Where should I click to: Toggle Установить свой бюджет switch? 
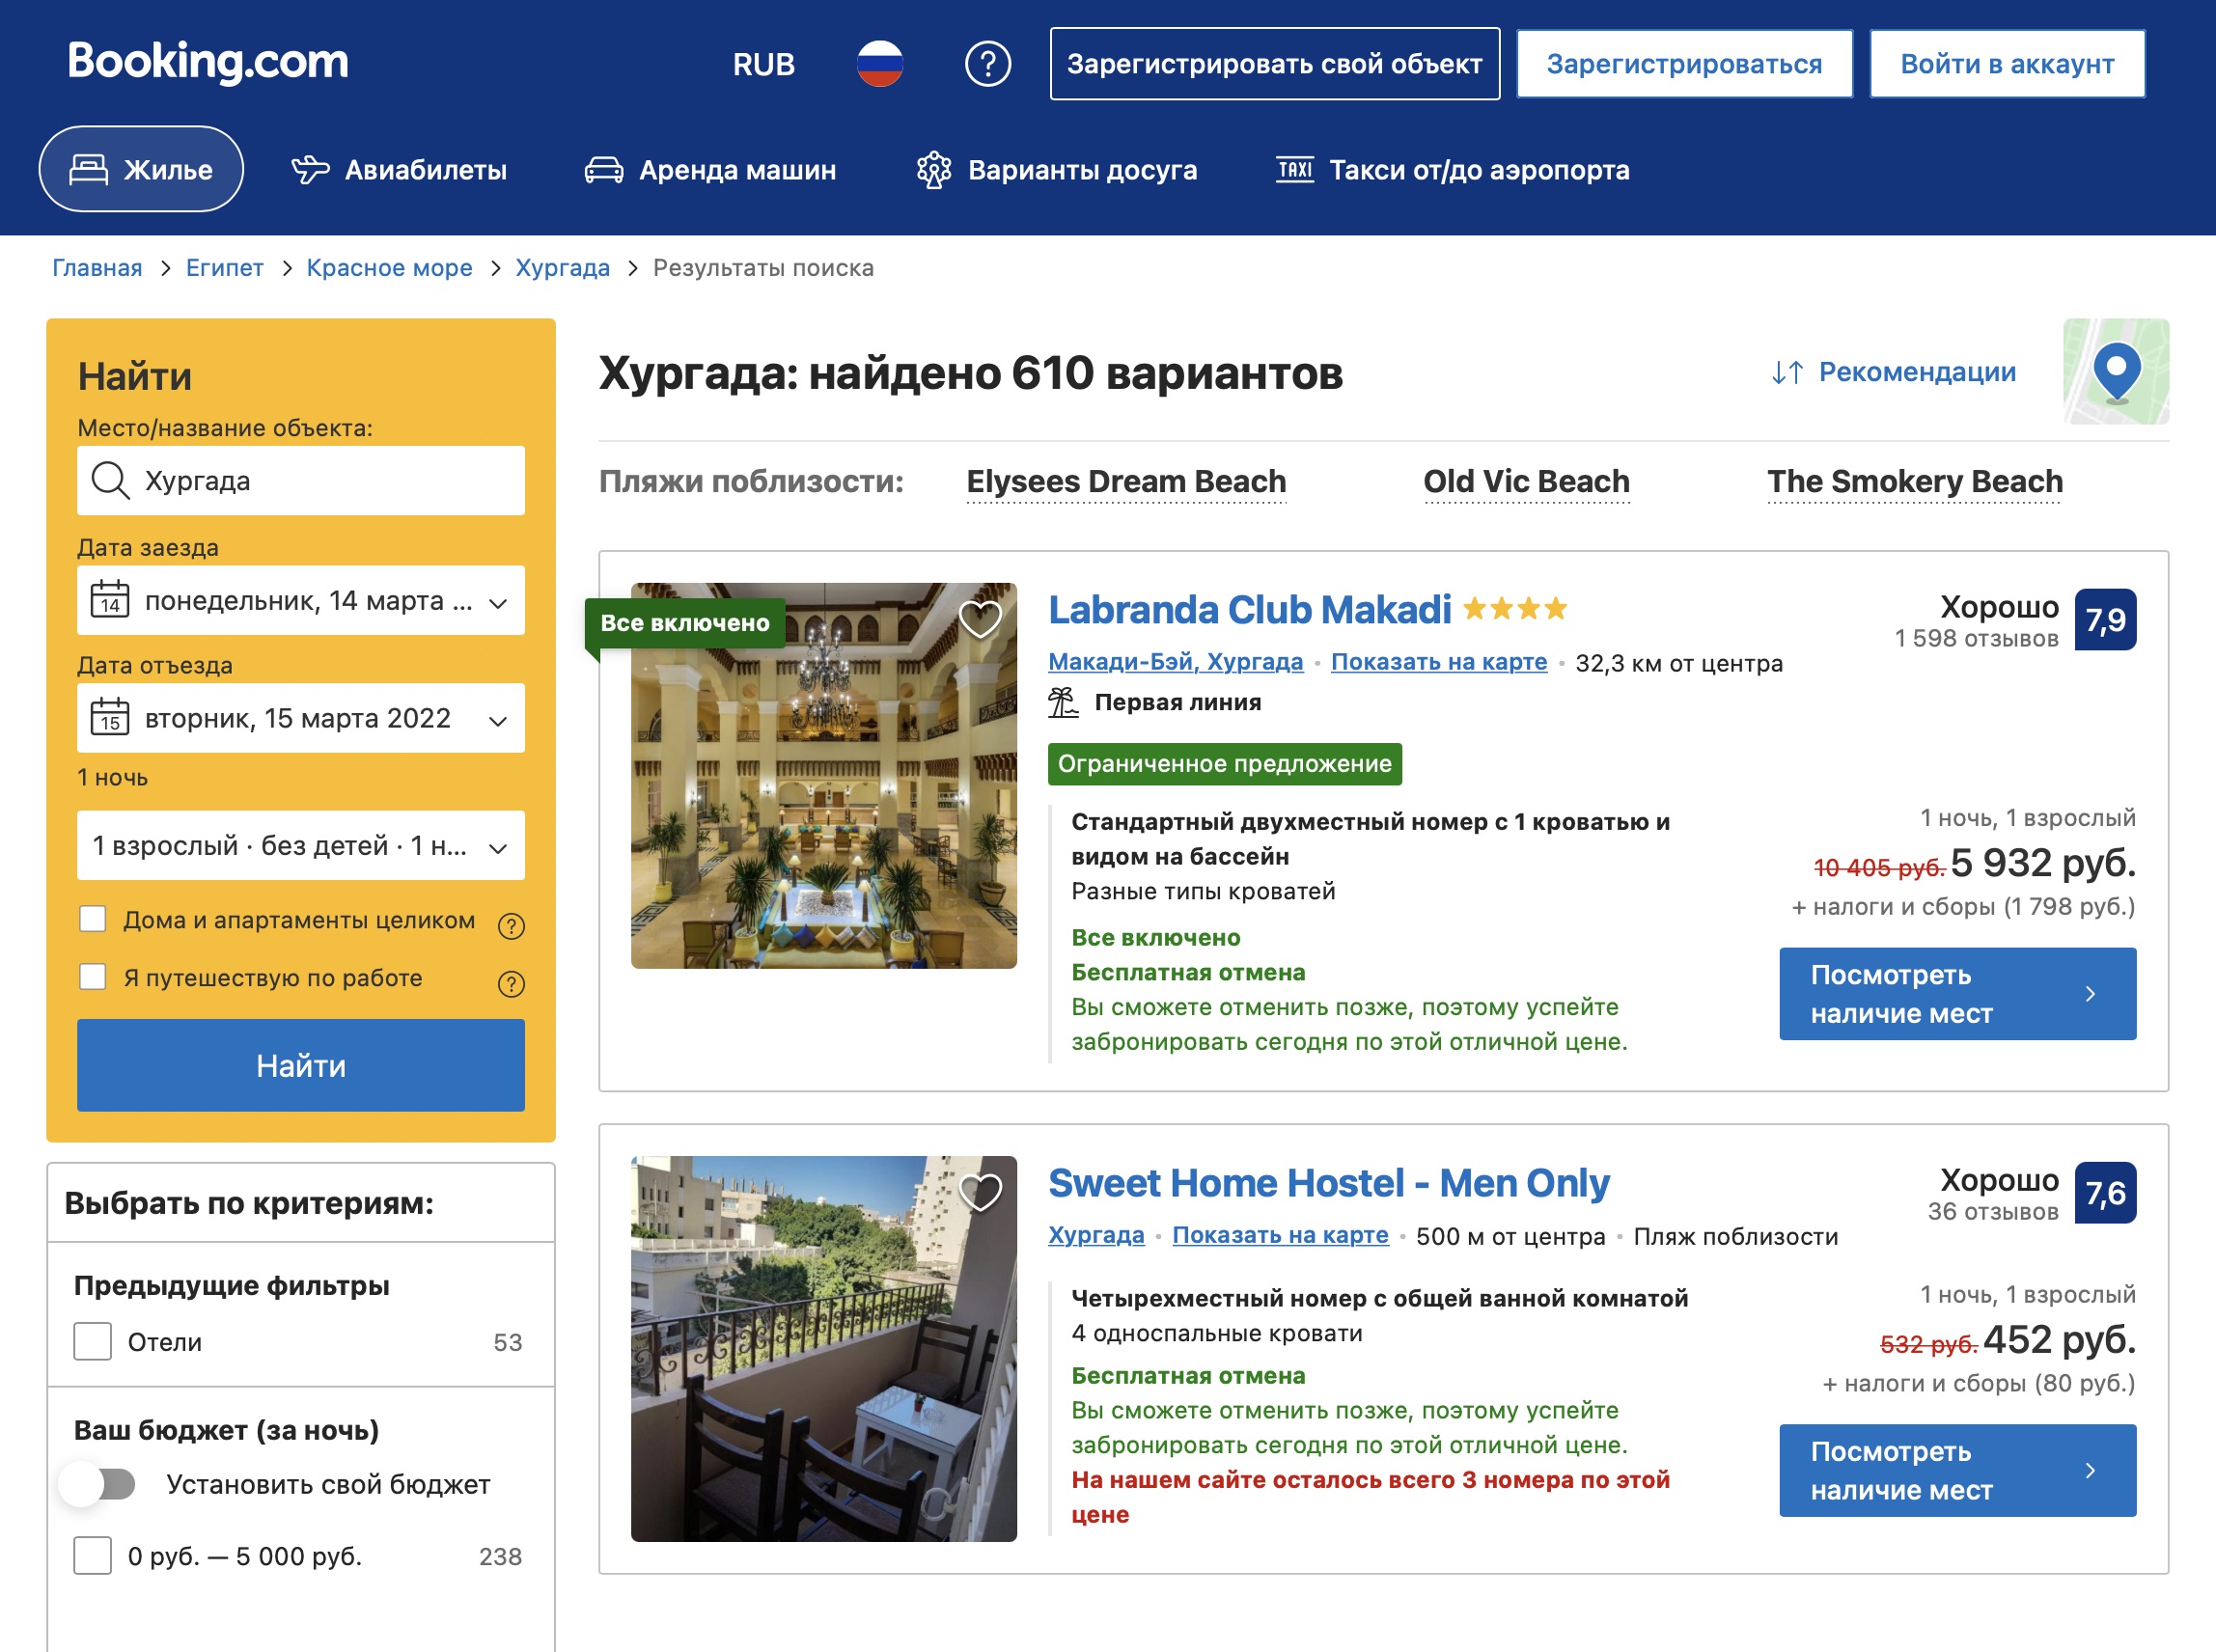point(98,1484)
